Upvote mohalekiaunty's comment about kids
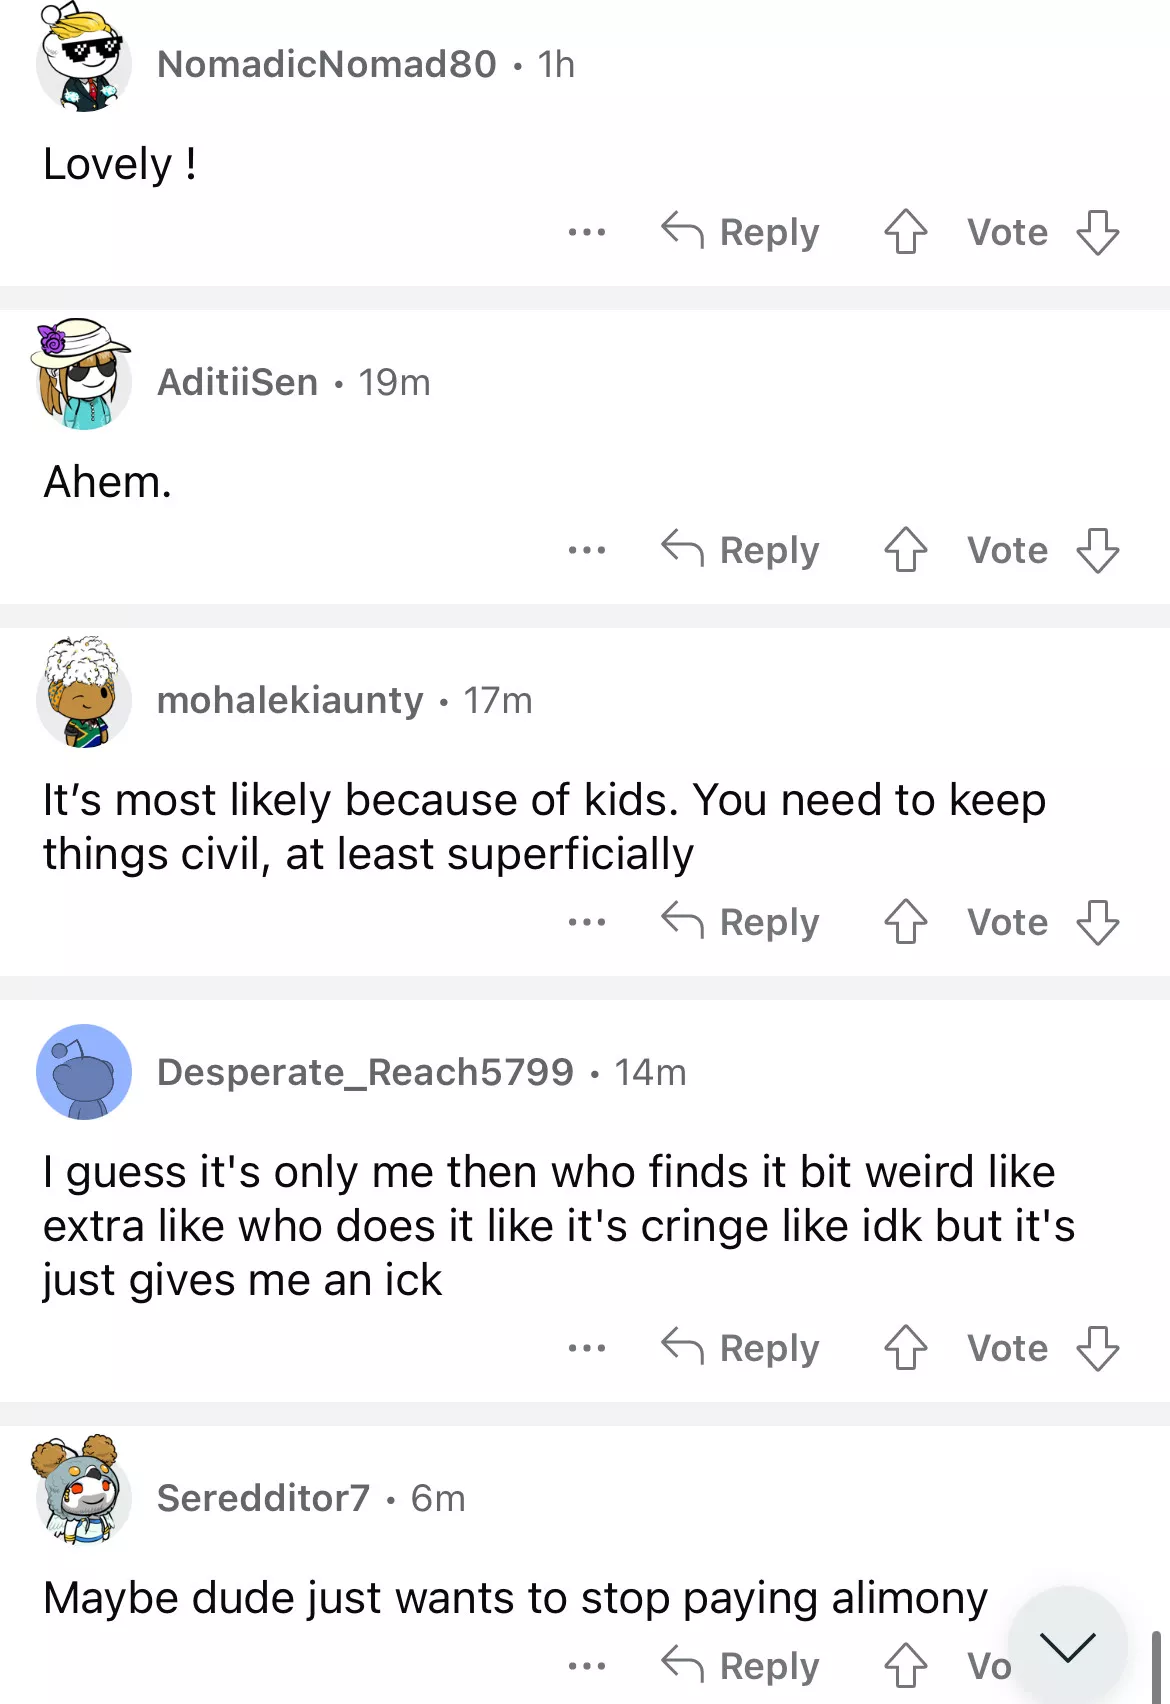This screenshot has height=1704, width=1170. (905, 922)
